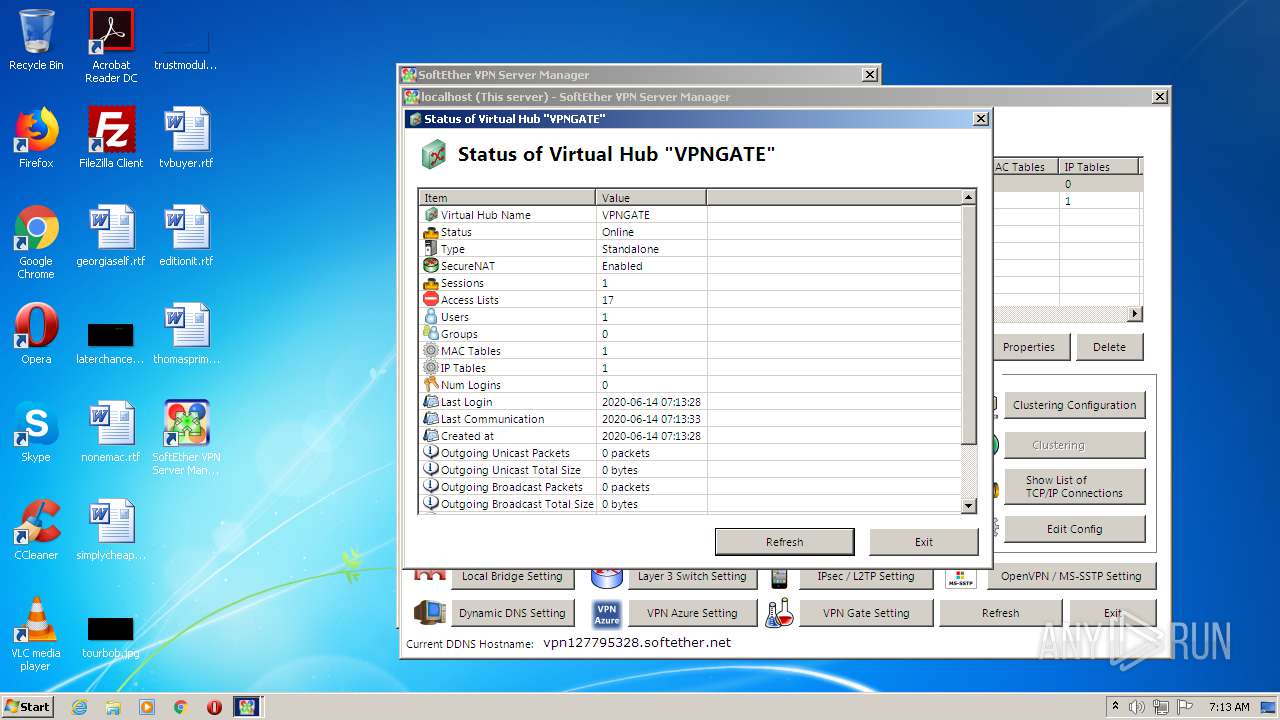The image size is (1280, 720).
Task: Click the Delete button
Action: click(1109, 347)
